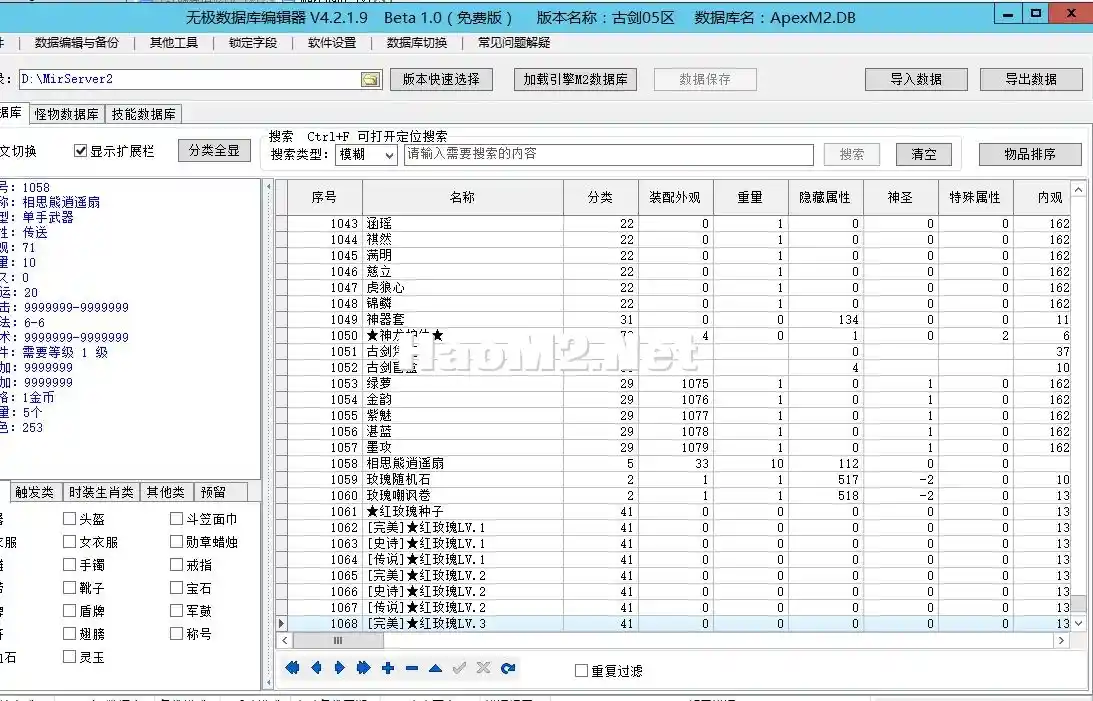
Task: Open 常见问题解疑 menu
Action: tap(514, 43)
